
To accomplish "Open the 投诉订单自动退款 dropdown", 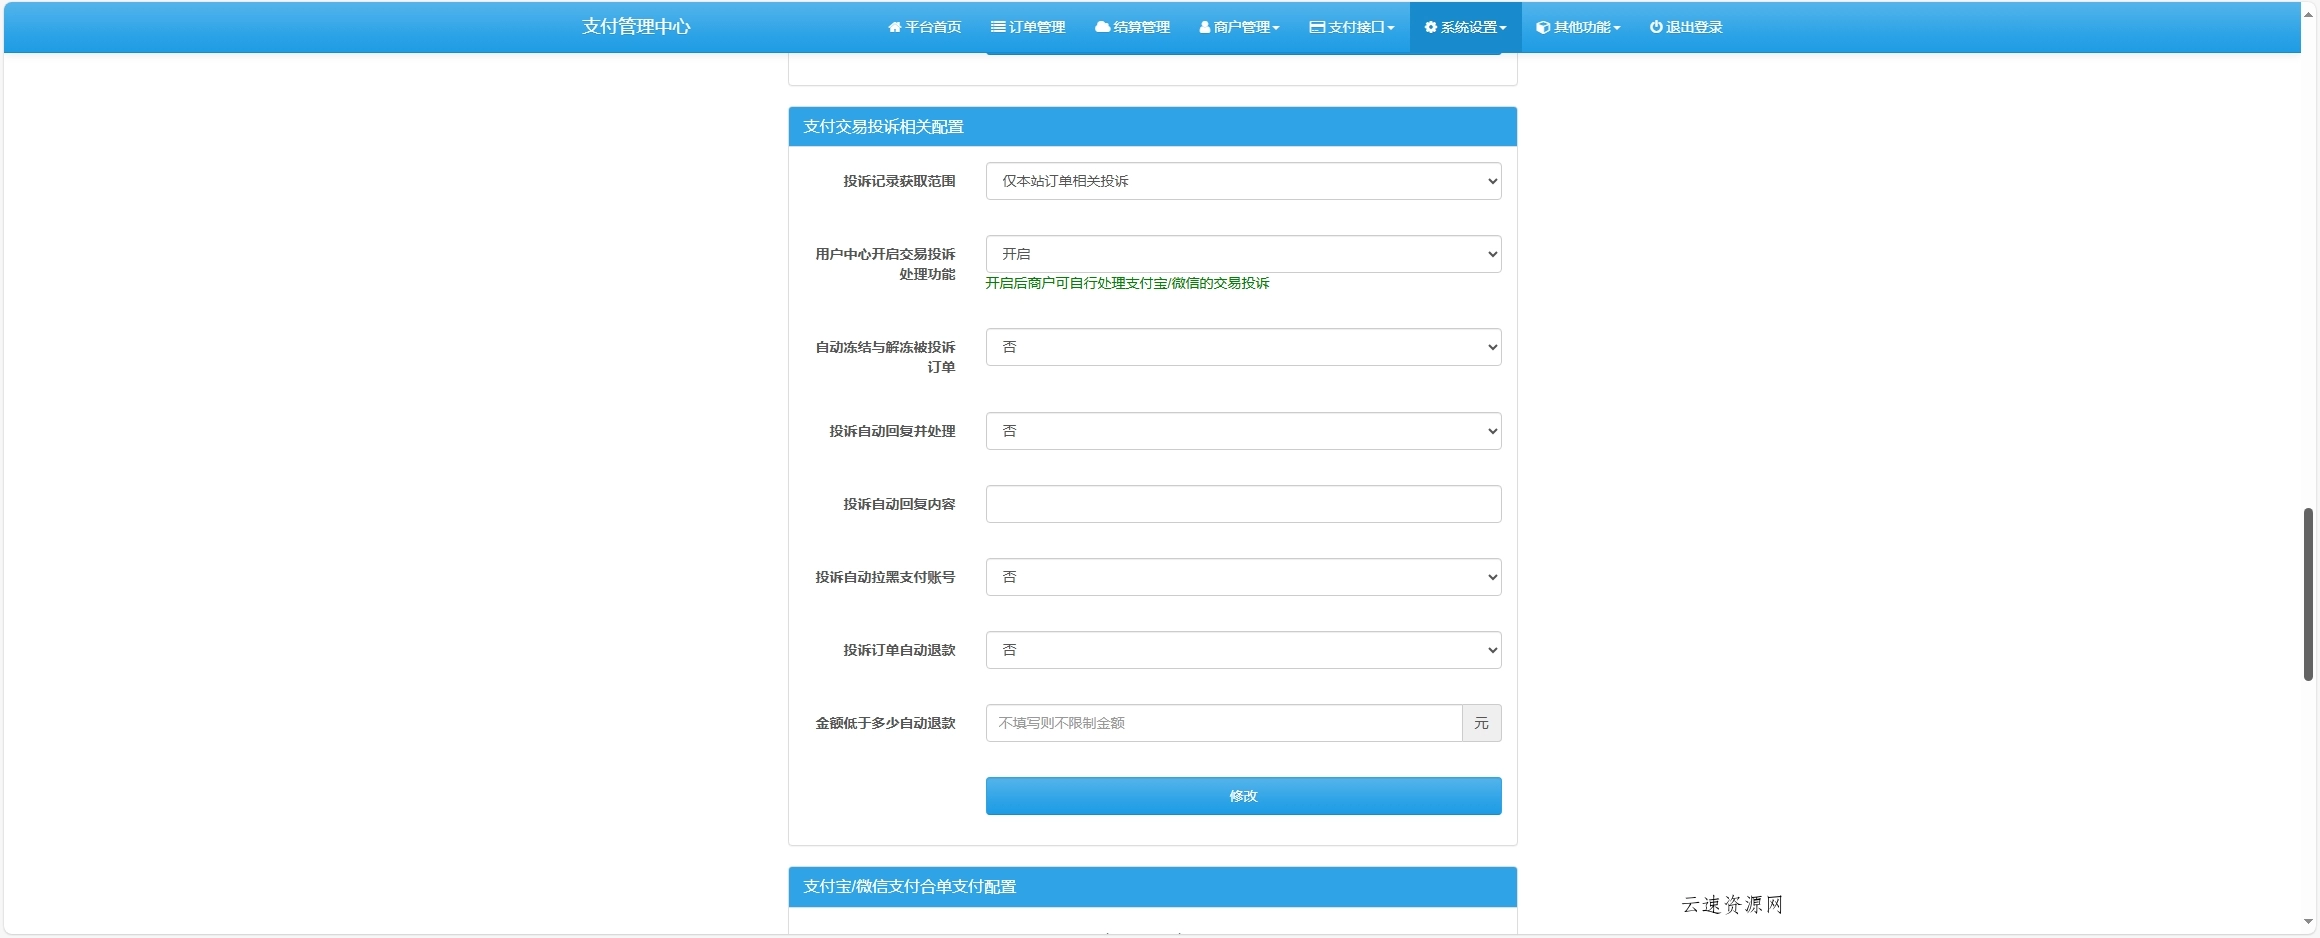I will (1242, 649).
